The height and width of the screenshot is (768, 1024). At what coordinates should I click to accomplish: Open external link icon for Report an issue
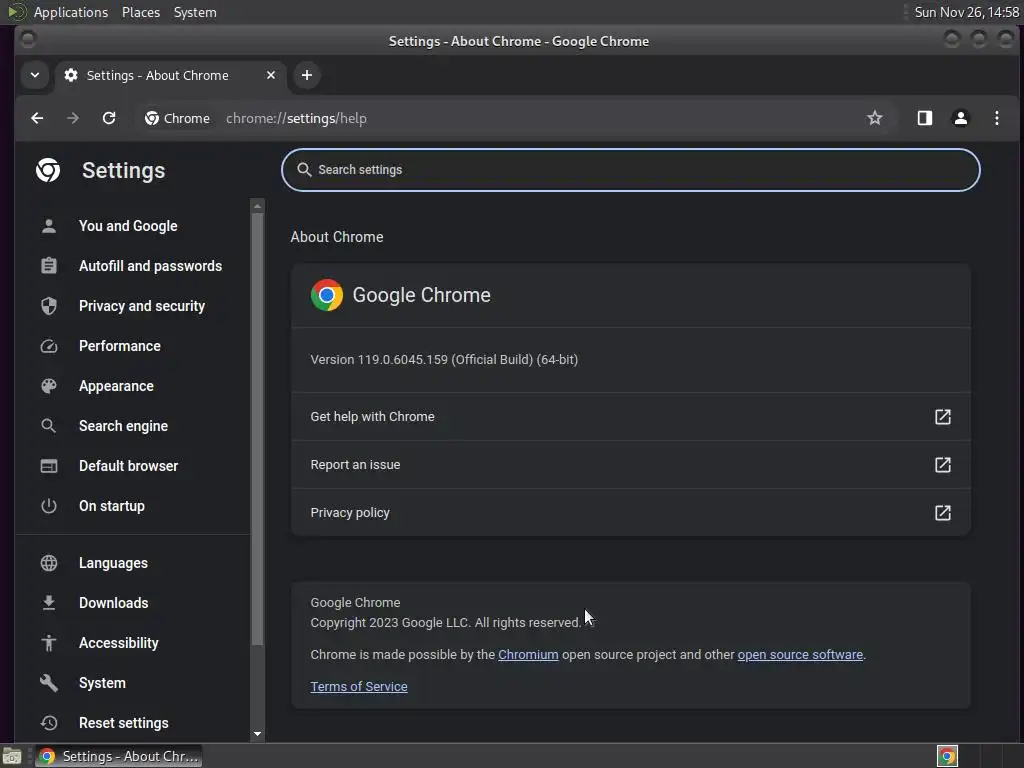tap(942, 465)
